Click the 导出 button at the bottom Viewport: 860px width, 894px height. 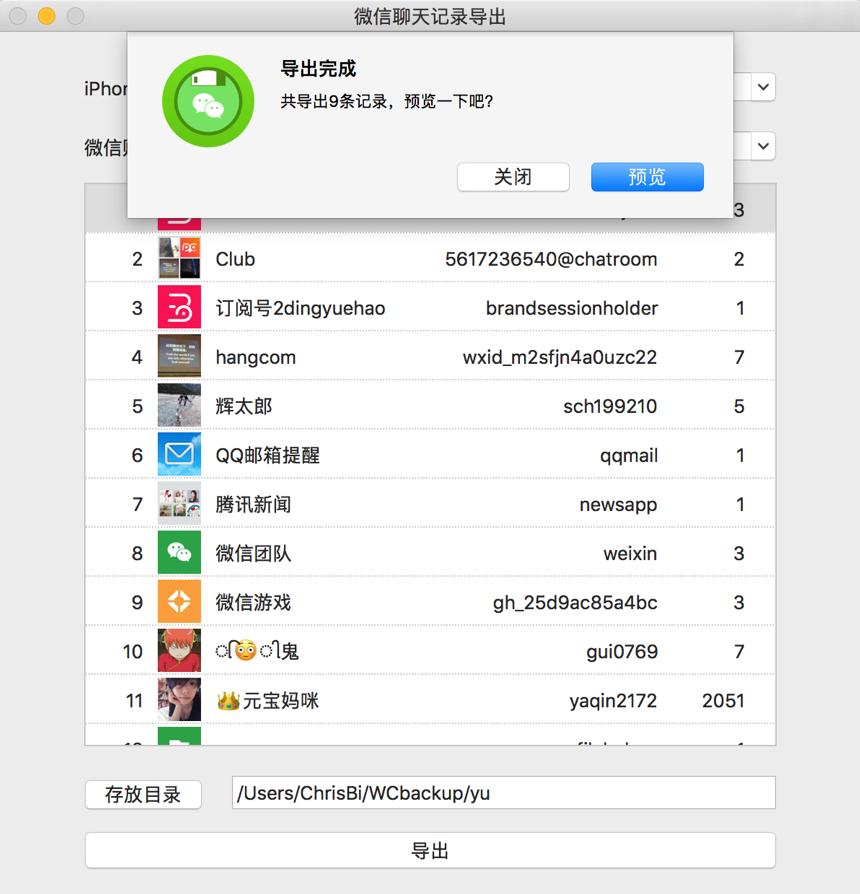point(430,850)
